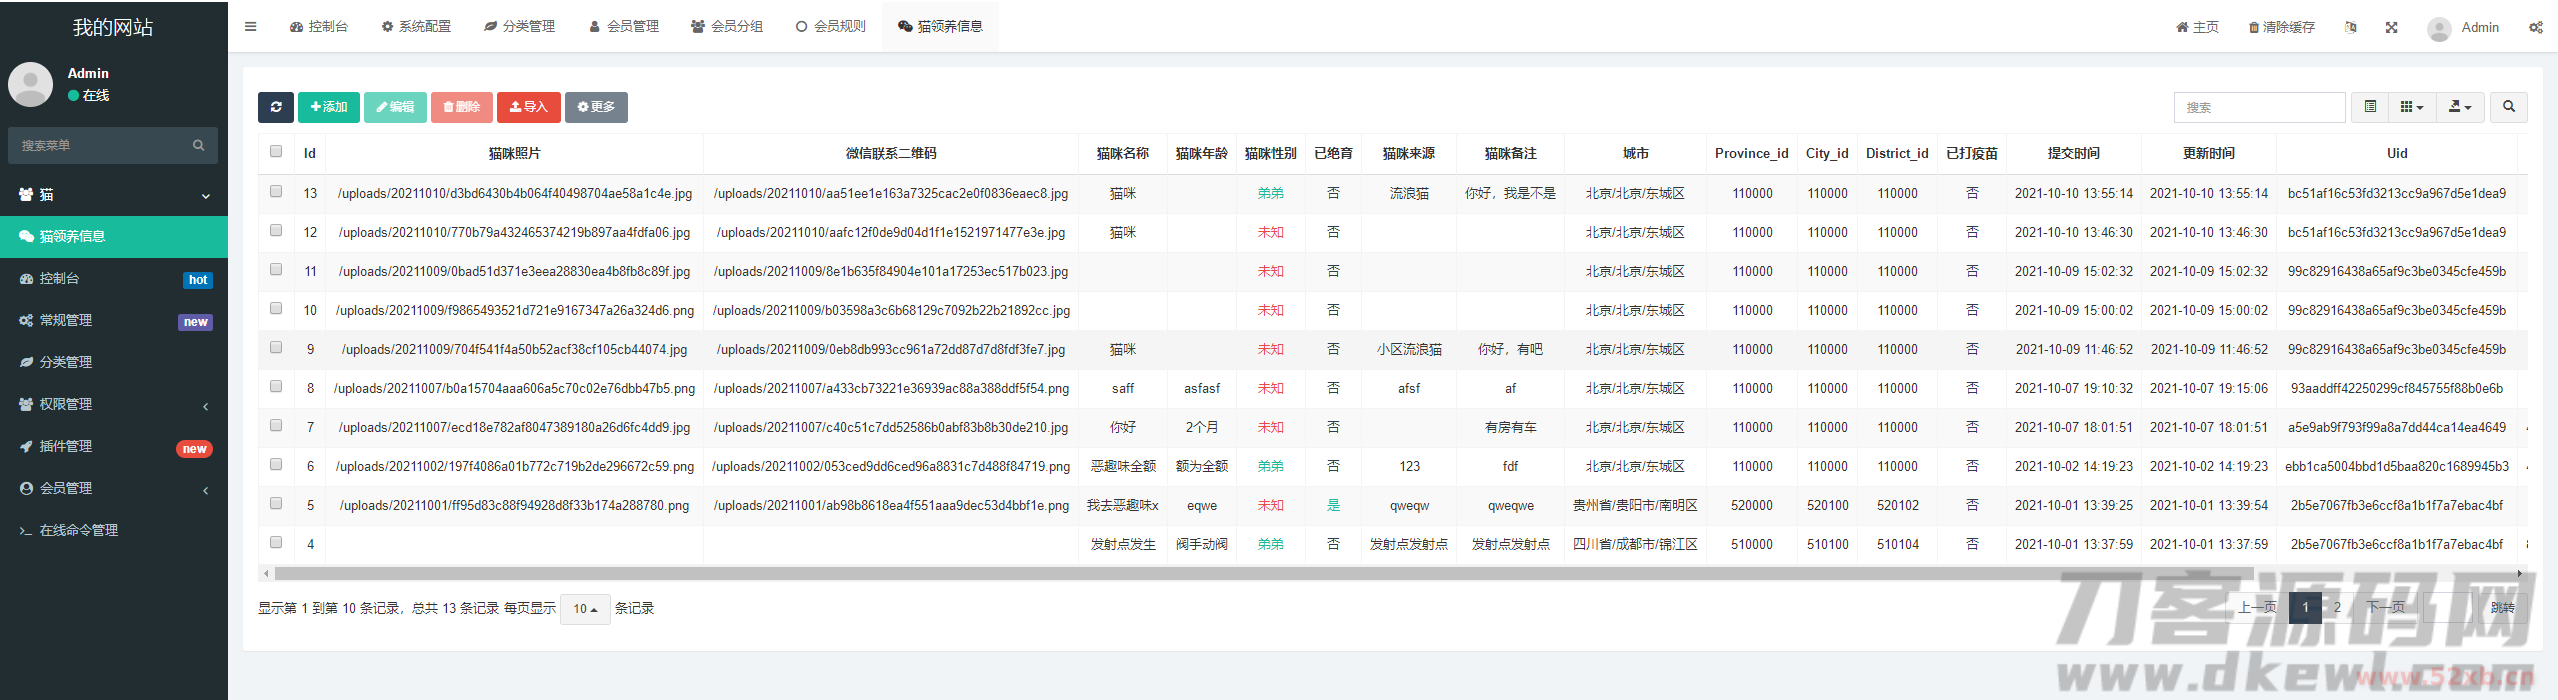Tick the checkbox for row Id 8

276,387
